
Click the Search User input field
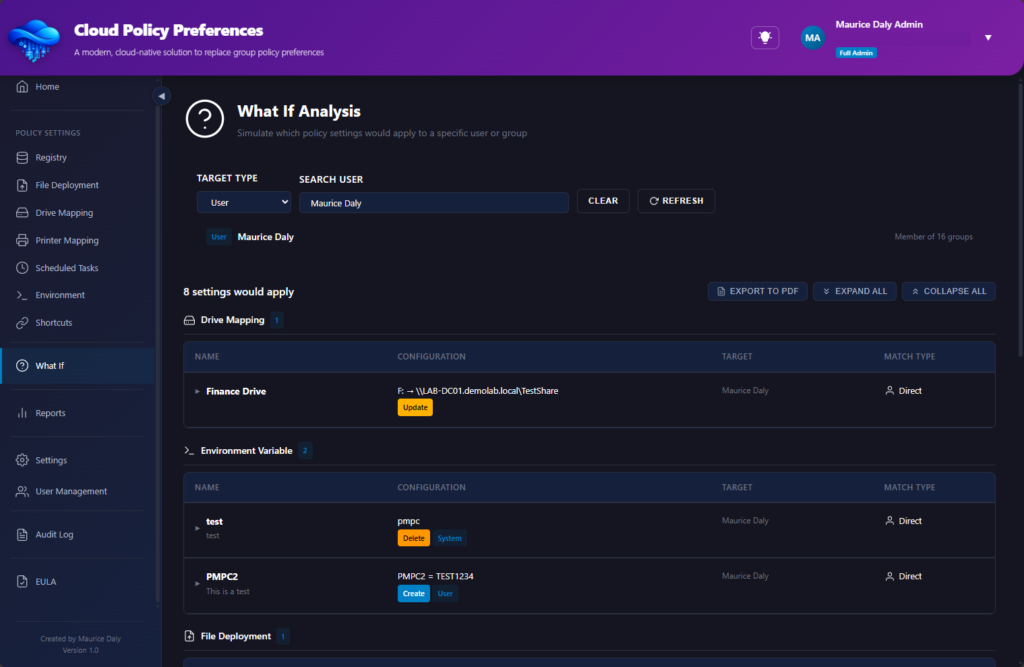433,203
